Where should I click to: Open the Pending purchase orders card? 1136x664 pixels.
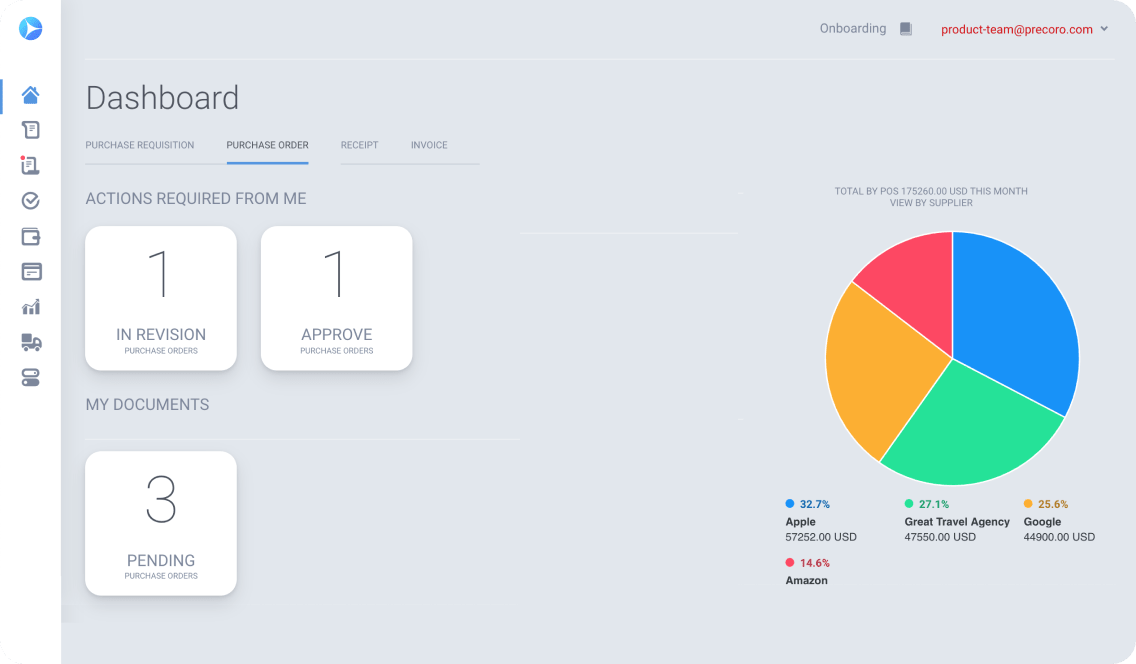pos(160,522)
